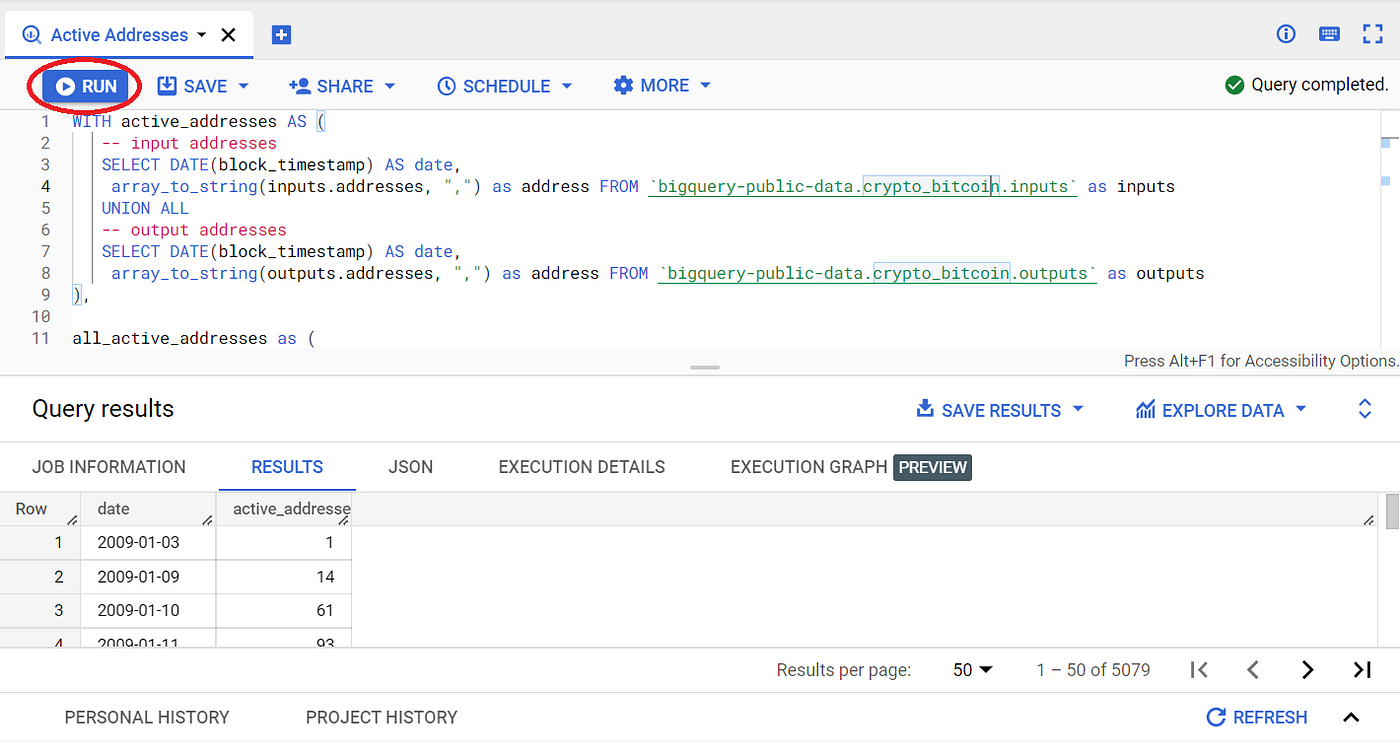The image size is (1400, 742).
Task: Select active_addresses value 61
Action: point(284,610)
